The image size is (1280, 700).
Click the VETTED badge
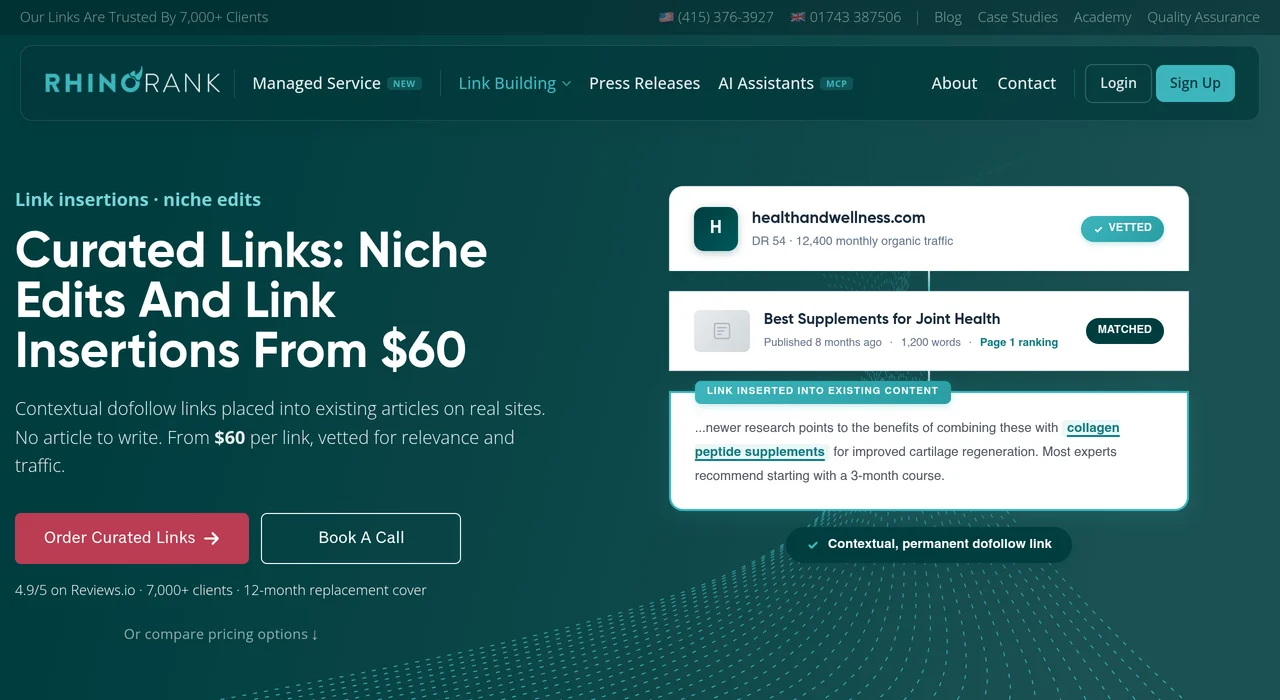[1122, 228]
